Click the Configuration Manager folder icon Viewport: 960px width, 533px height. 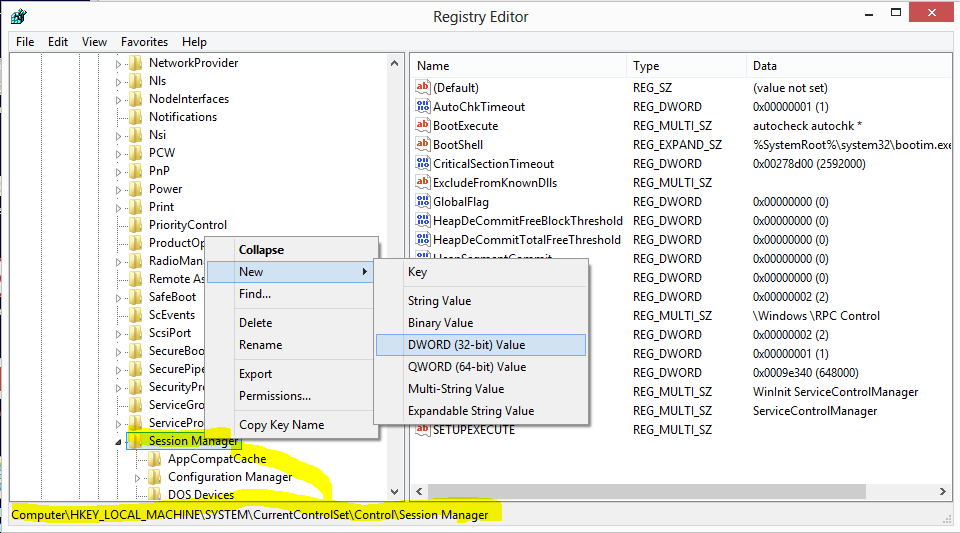pyautogui.click(x=155, y=477)
